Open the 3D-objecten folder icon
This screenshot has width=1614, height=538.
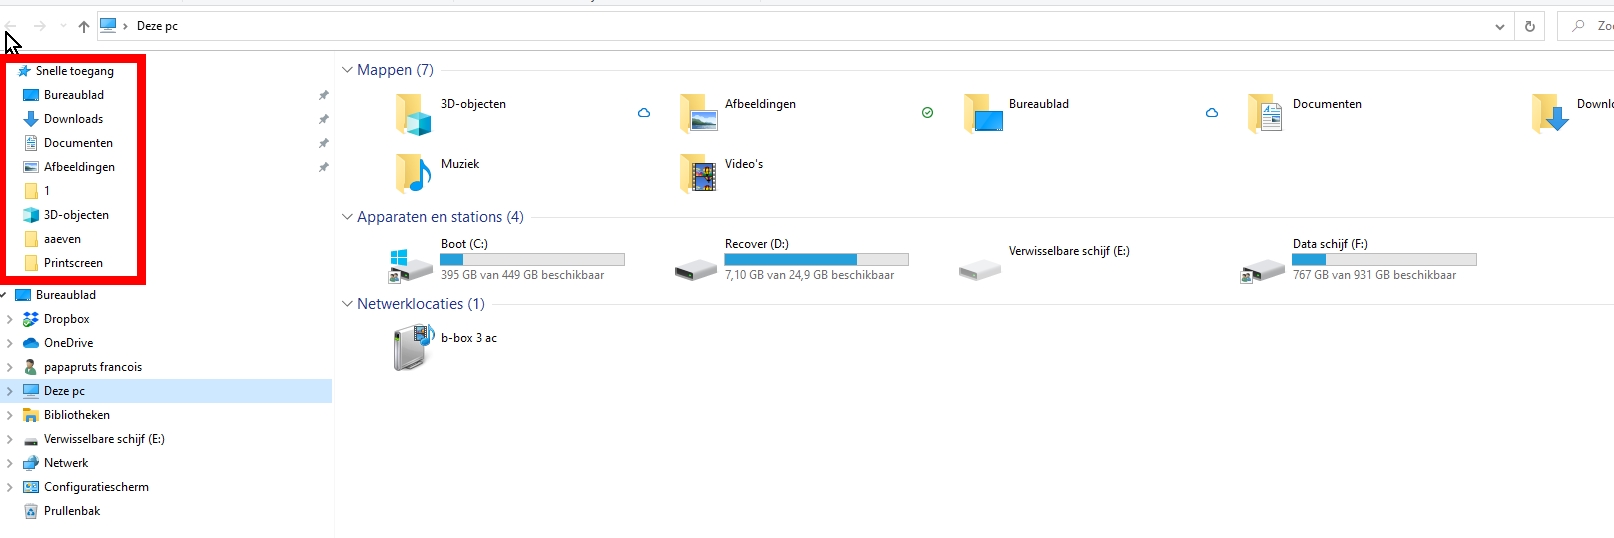tap(413, 114)
